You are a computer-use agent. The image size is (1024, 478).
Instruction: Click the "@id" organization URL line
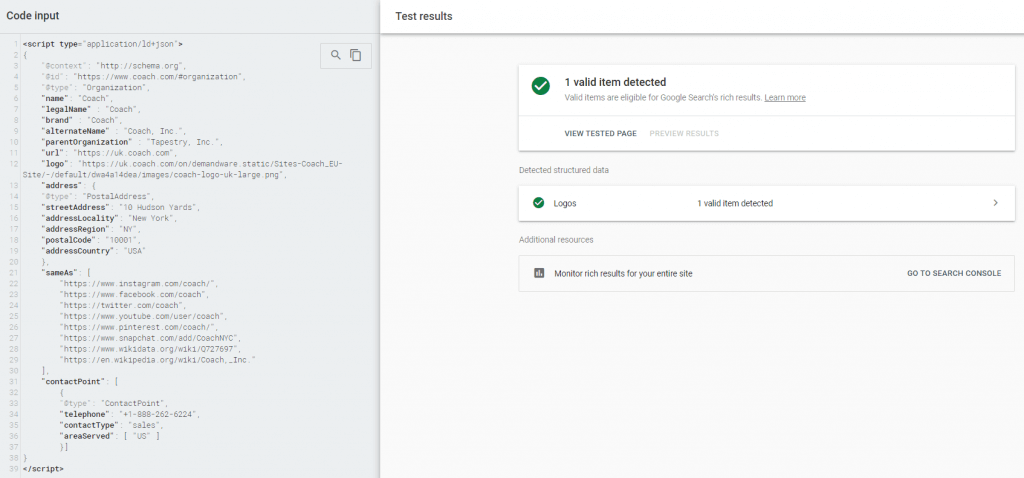[143, 77]
